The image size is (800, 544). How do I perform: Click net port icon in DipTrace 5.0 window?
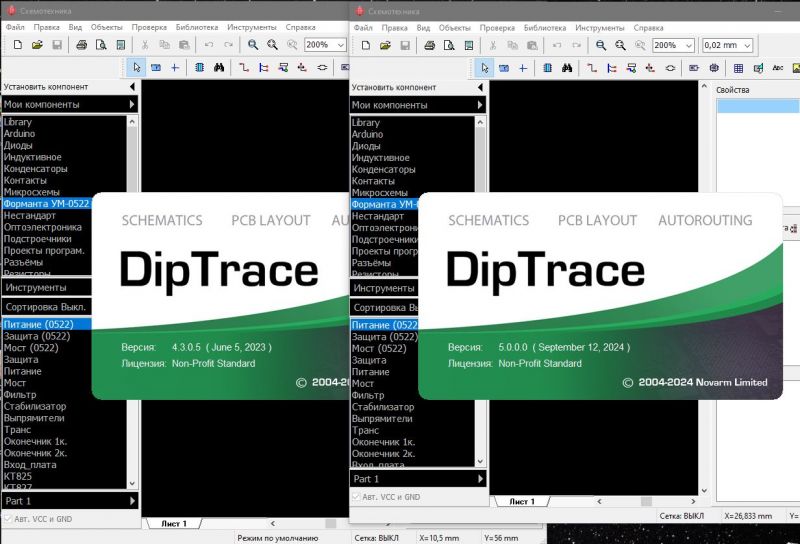coord(693,68)
